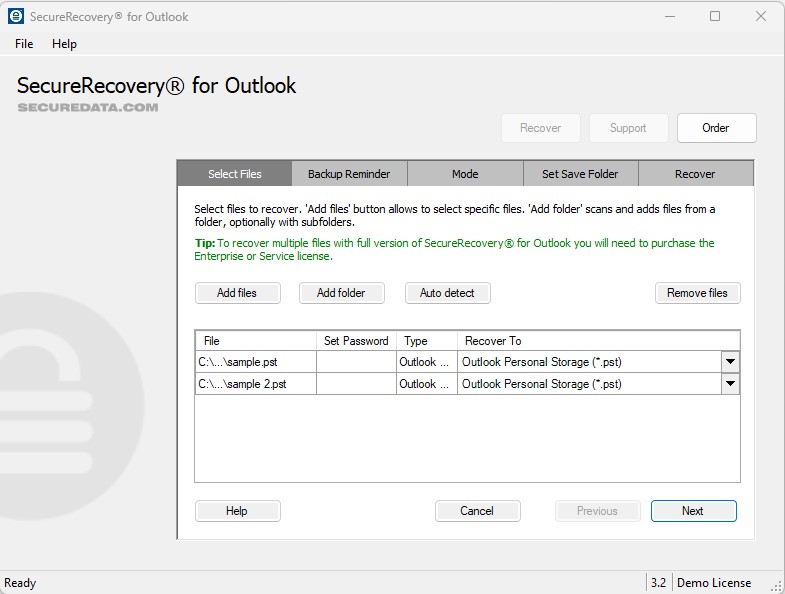Click the SecureRecovery app icon in title bar
785x594 pixels.
15,16
